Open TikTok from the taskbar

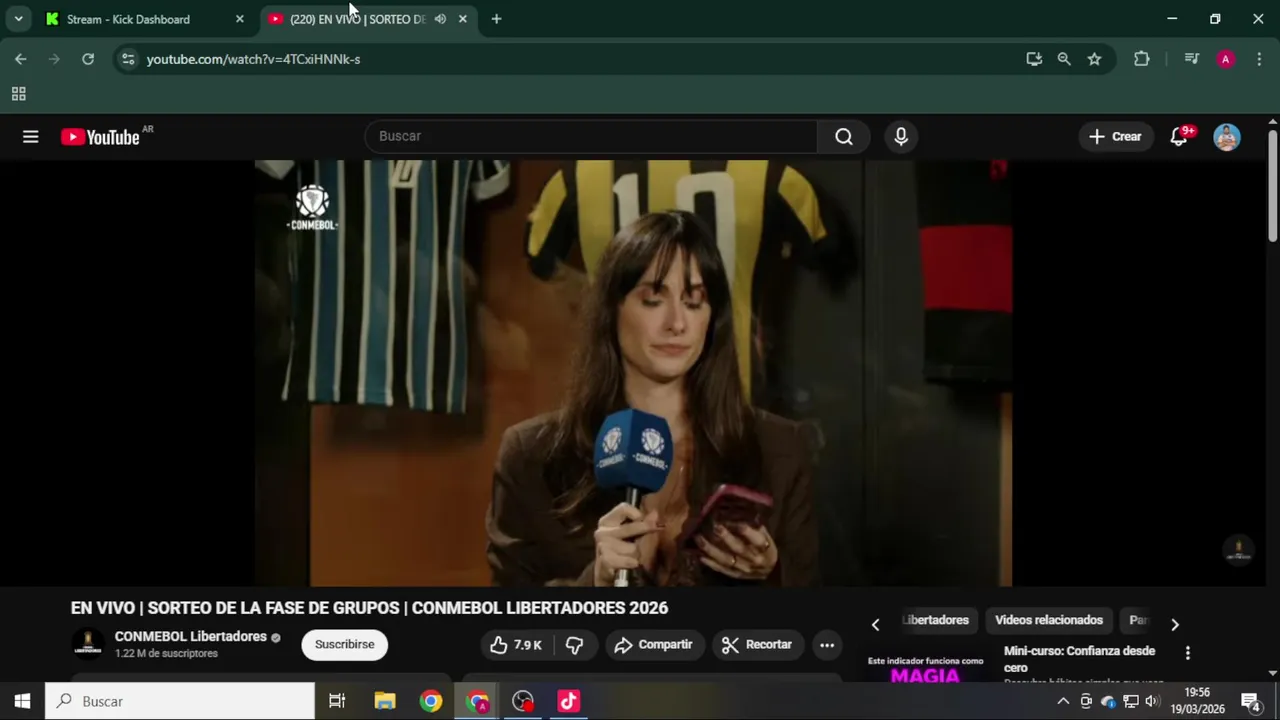click(568, 701)
